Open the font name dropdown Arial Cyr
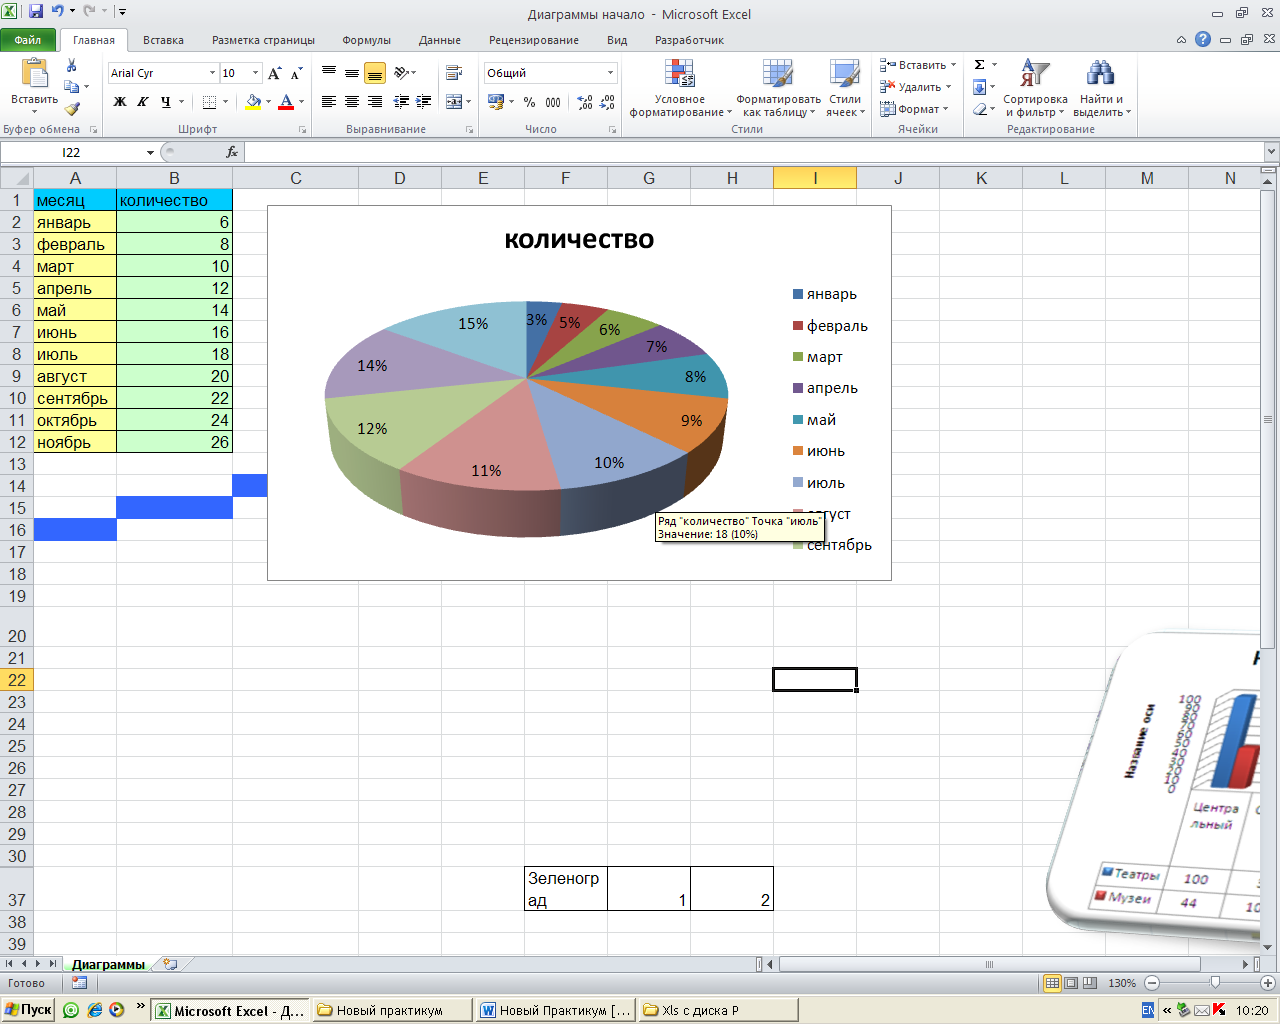The width and height of the screenshot is (1280, 1024). (x=212, y=73)
